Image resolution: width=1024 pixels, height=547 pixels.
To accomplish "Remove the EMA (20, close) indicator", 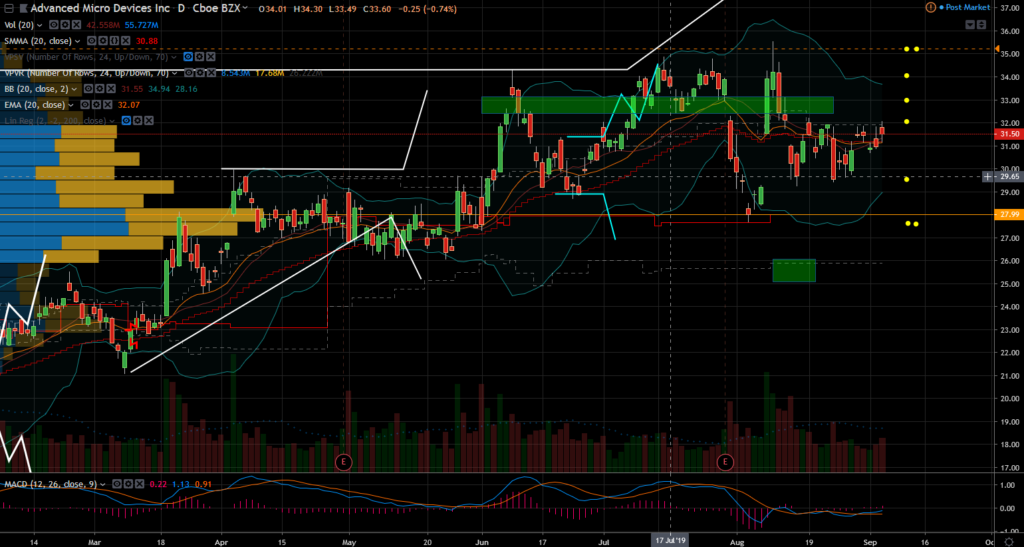I will tap(108, 104).
